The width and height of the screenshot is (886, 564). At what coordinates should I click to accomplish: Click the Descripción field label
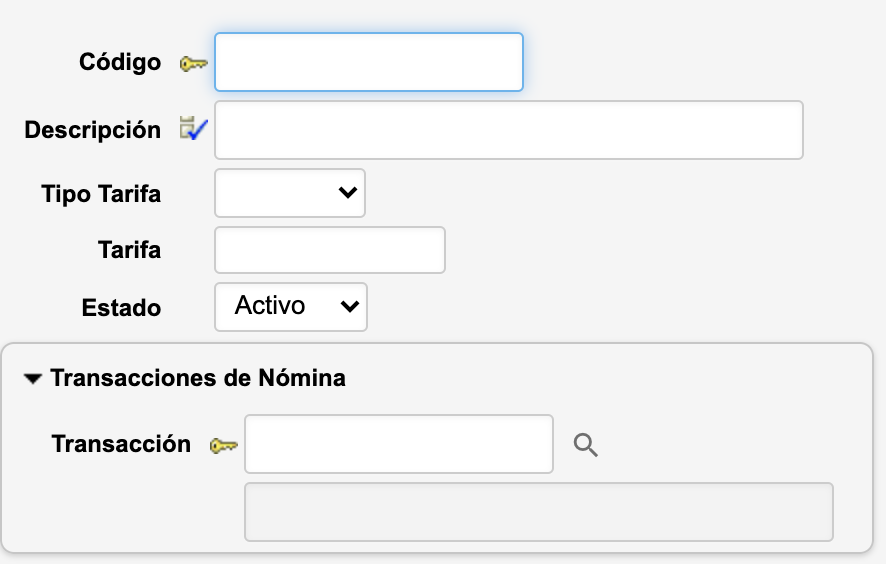pyautogui.click(x=92, y=130)
